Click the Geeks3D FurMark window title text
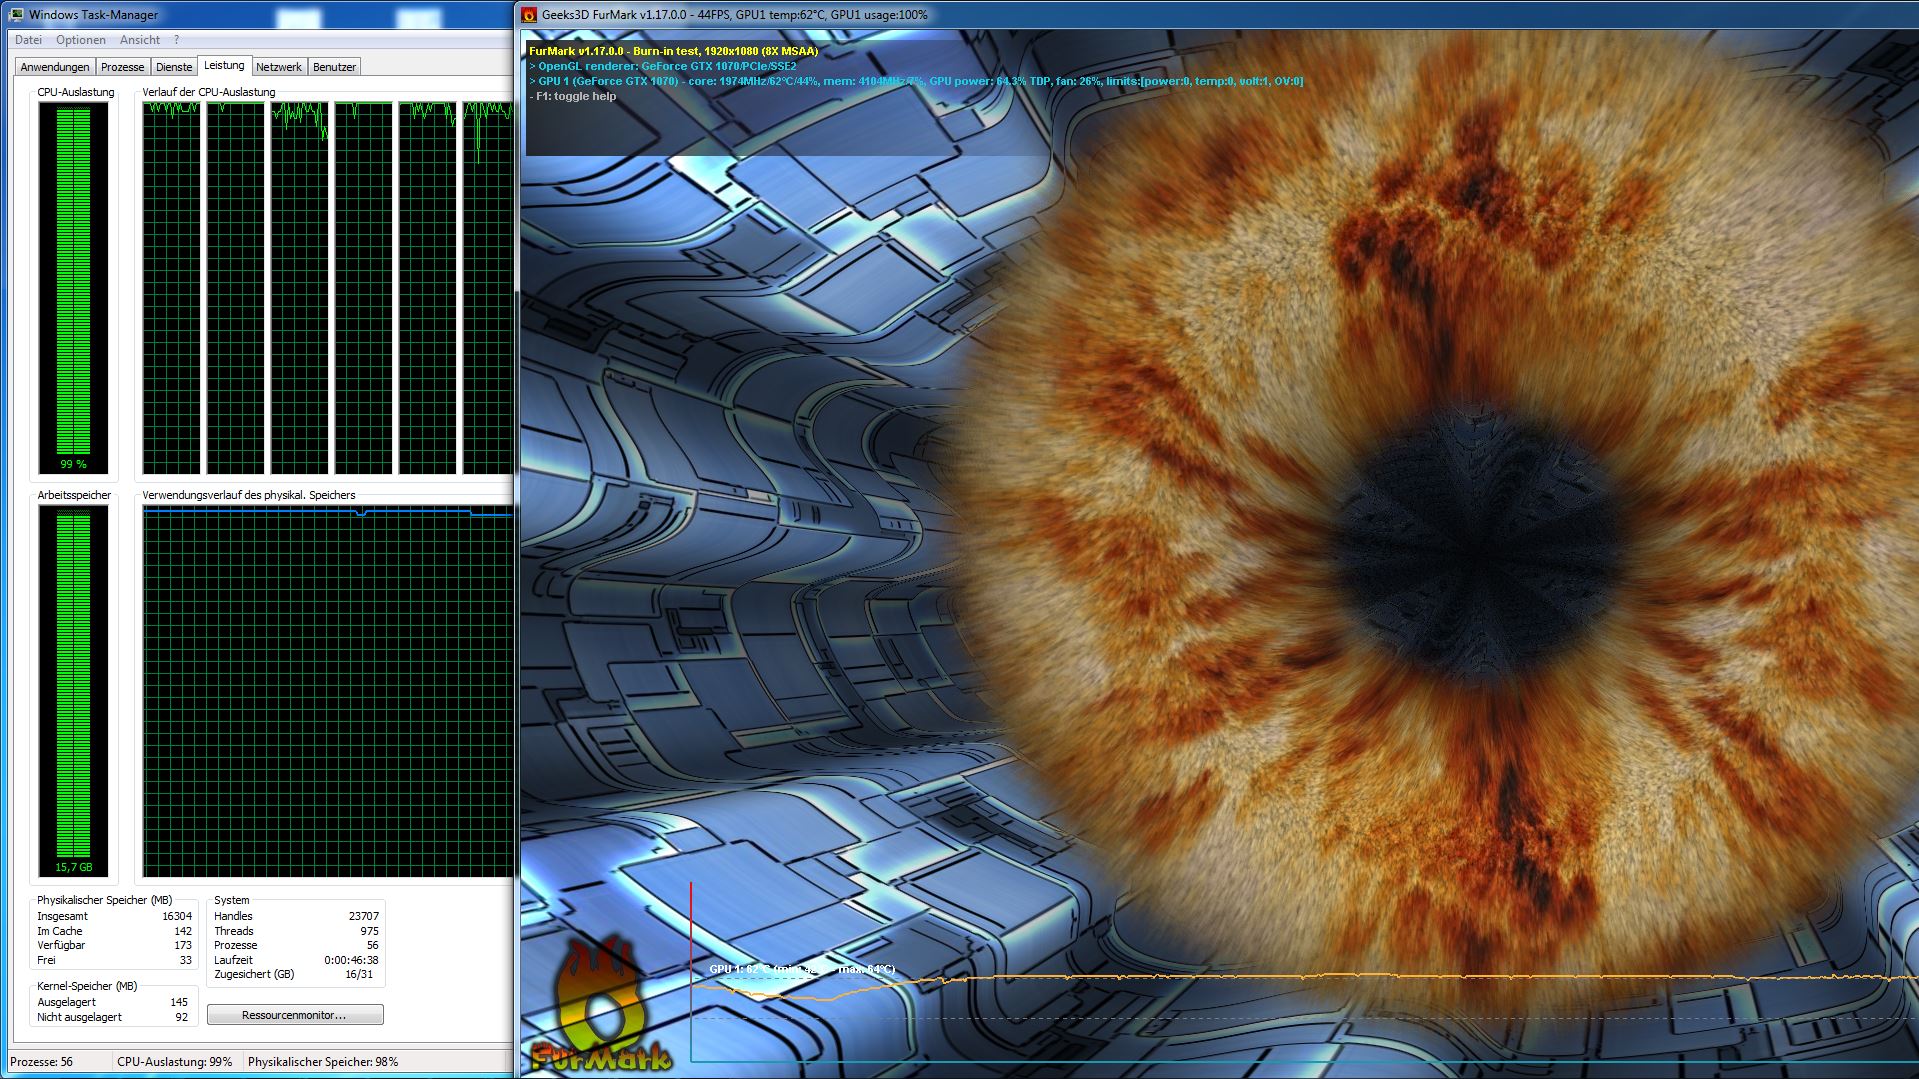1919x1079 pixels. [x=735, y=15]
